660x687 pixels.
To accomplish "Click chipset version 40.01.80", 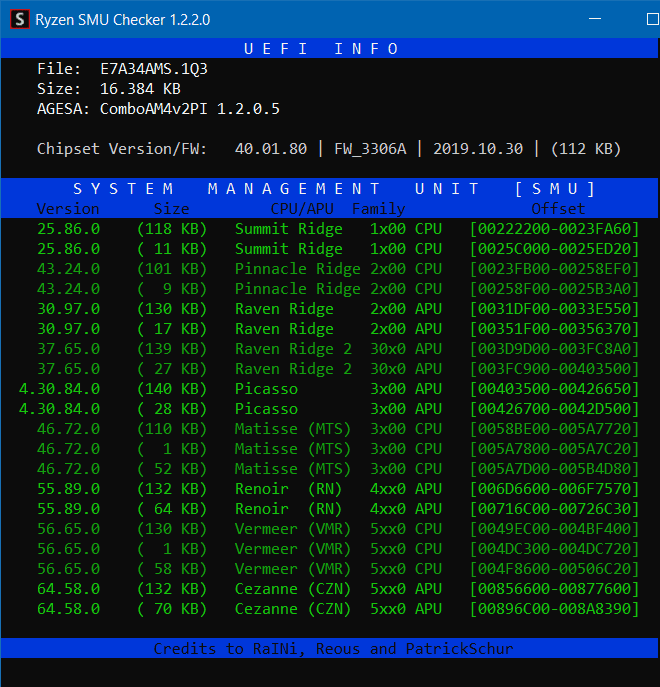I will click(271, 149).
